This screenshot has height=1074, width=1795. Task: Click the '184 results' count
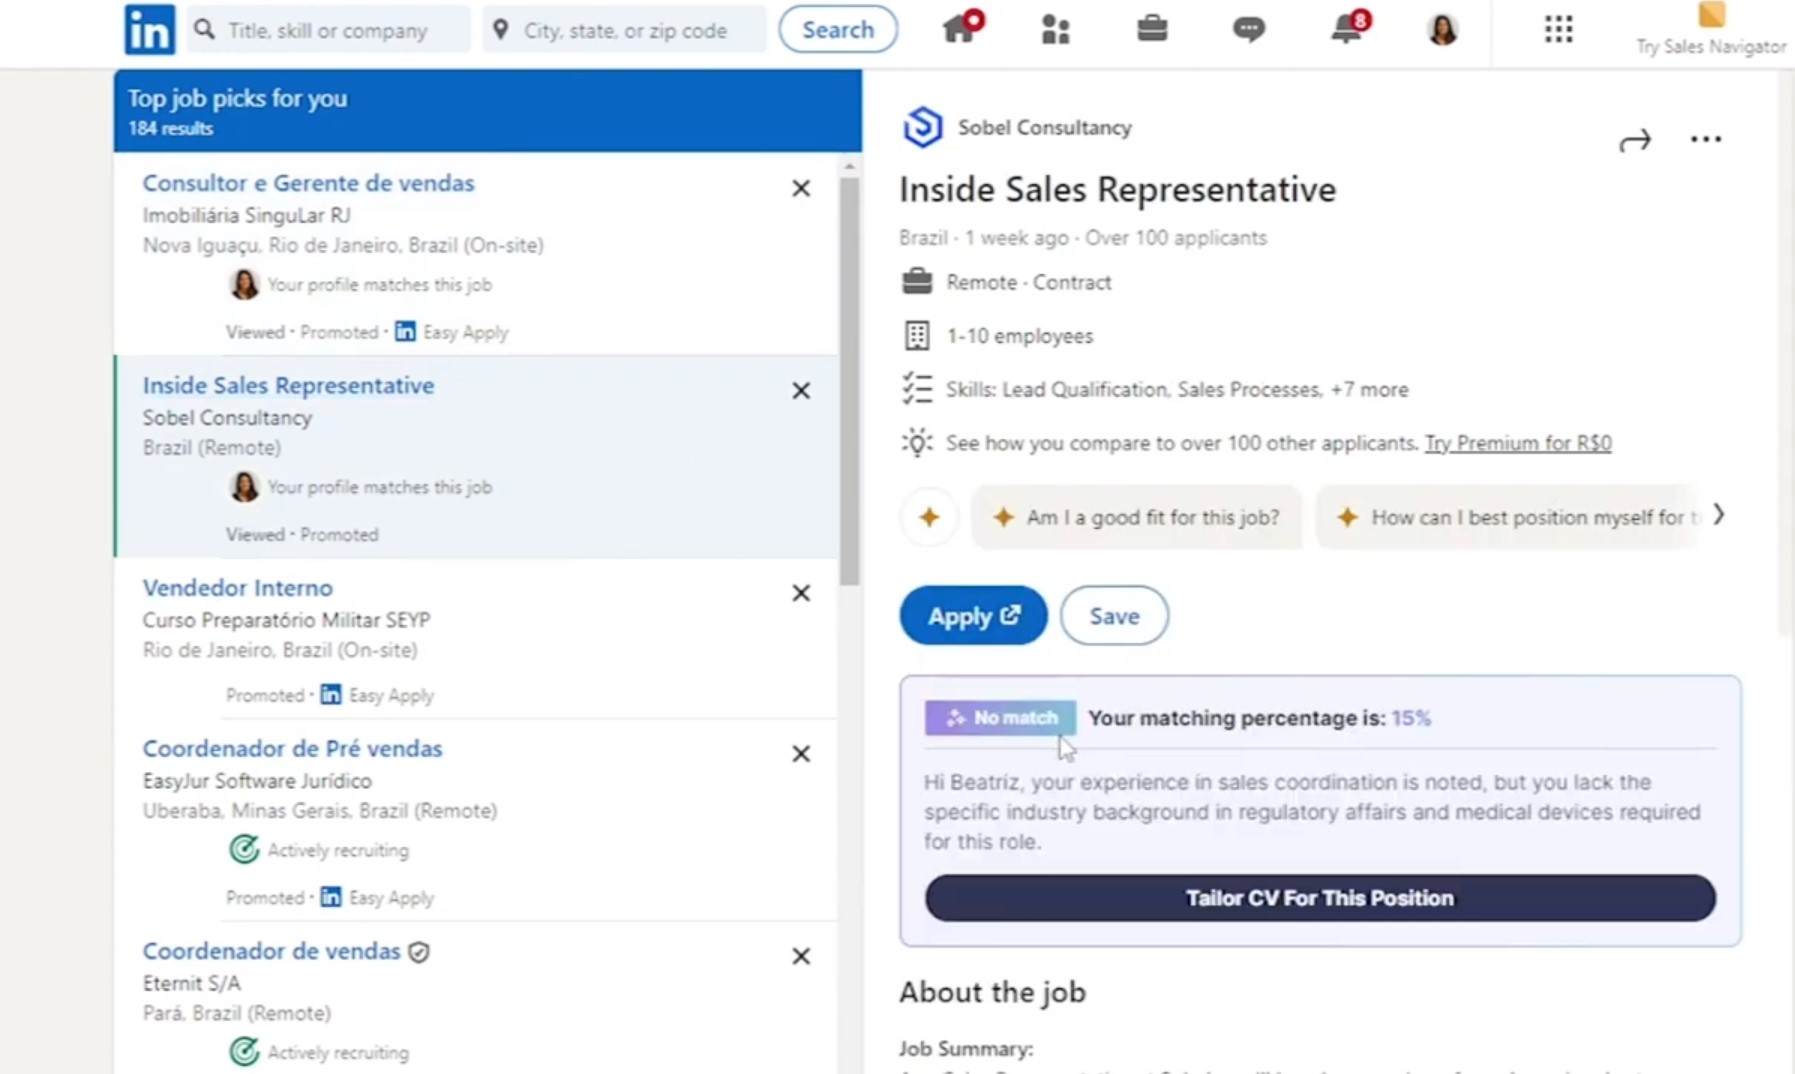click(x=170, y=129)
